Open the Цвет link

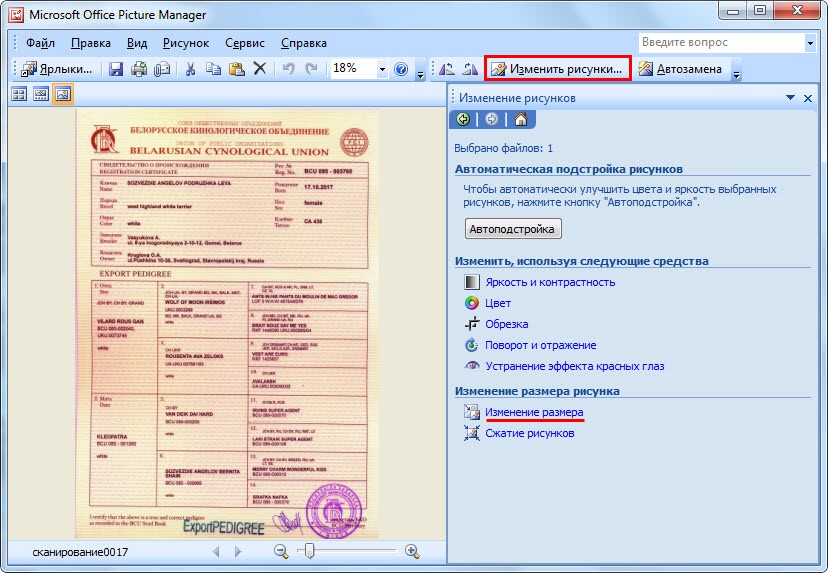(498, 303)
